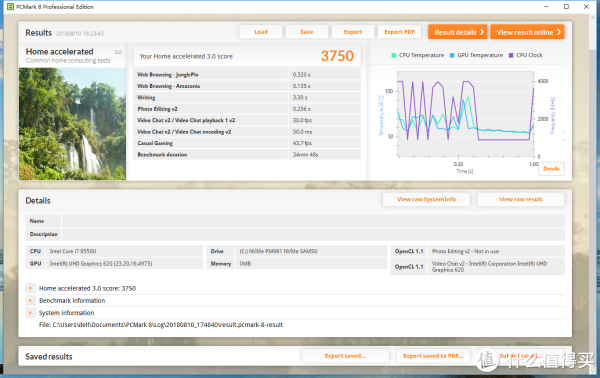Image resolution: width=600 pixels, height=378 pixels.
Task: Click Export PDF button
Action: pos(399,32)
